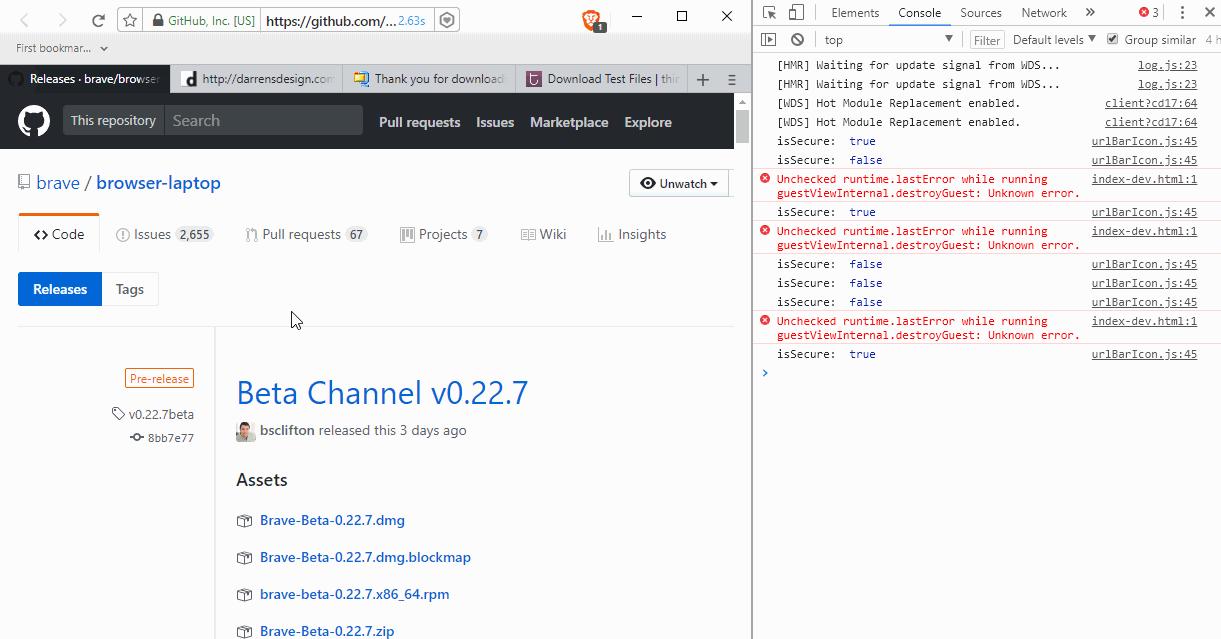Open the repository Issues tab with 2,655
This screenshot has height=639, width=1221.
pyautogui.click(x=164, y=235)
